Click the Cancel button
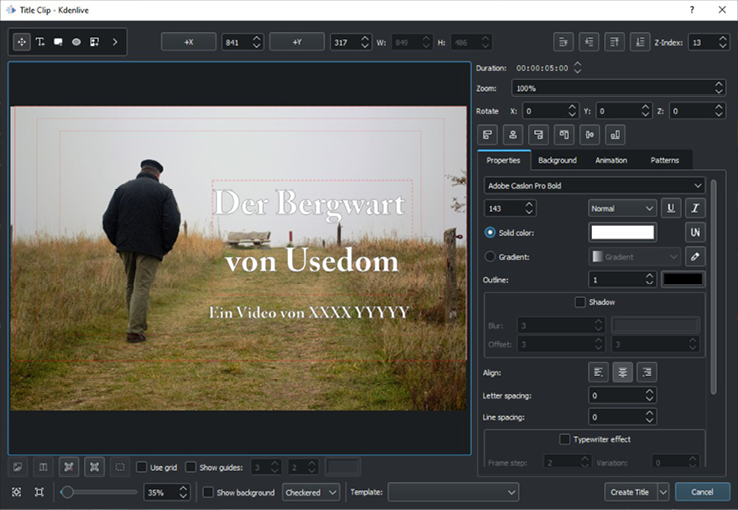738x510 pixels. pos(702,492)
